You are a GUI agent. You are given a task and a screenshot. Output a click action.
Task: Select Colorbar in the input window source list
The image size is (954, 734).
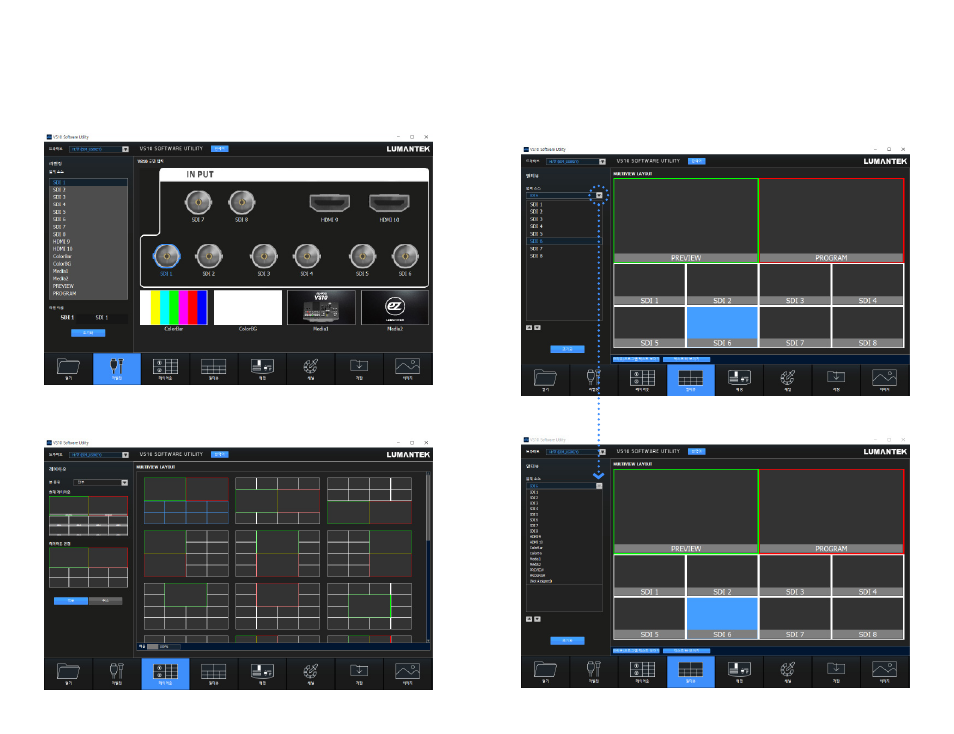(x=89, y=256)
